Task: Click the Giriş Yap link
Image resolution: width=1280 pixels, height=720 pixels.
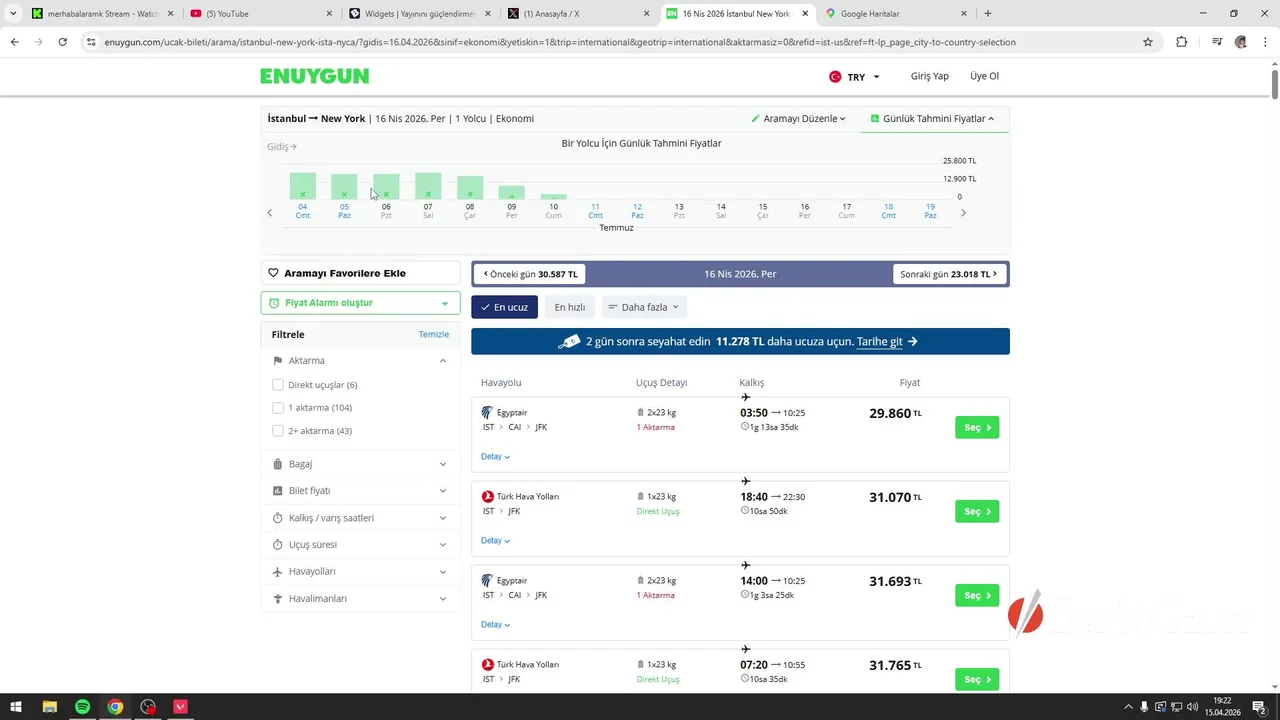Action: pos(929,76)
